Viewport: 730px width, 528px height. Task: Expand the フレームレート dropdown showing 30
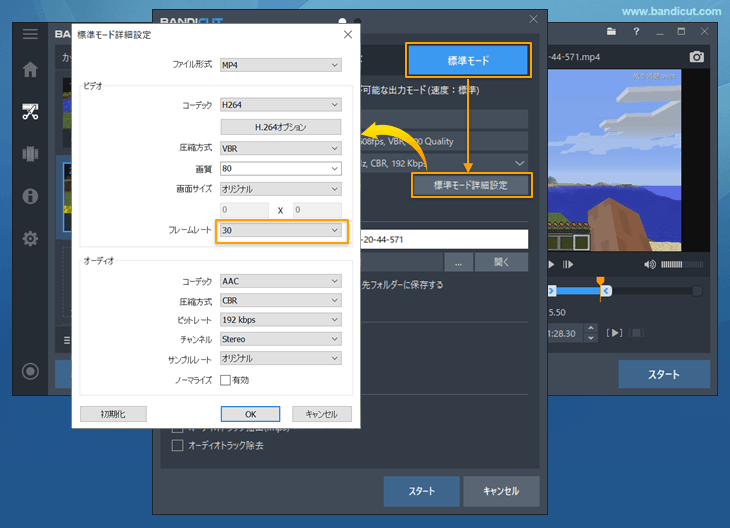click(281, 230)
